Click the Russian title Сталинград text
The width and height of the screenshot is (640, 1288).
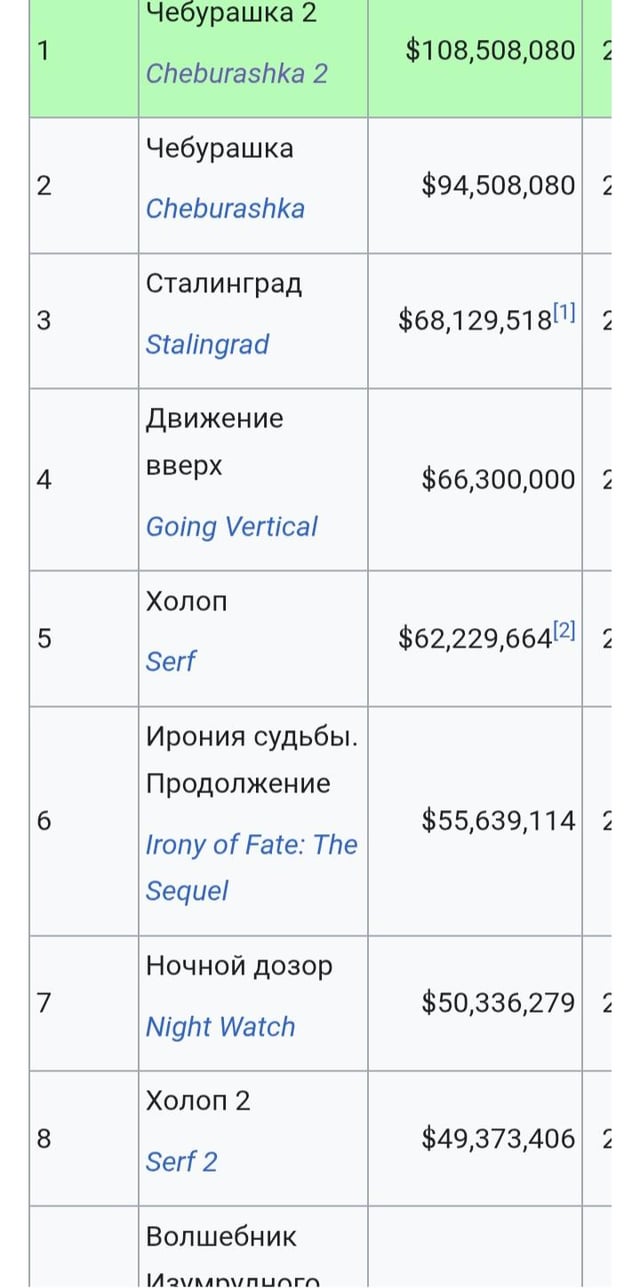(x=223, y=284)
